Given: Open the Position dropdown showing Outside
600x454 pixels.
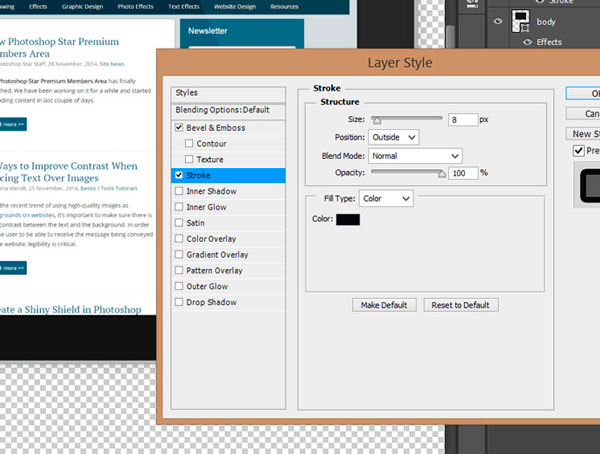Looking at the screenshot, I should (x=393, y=137).
